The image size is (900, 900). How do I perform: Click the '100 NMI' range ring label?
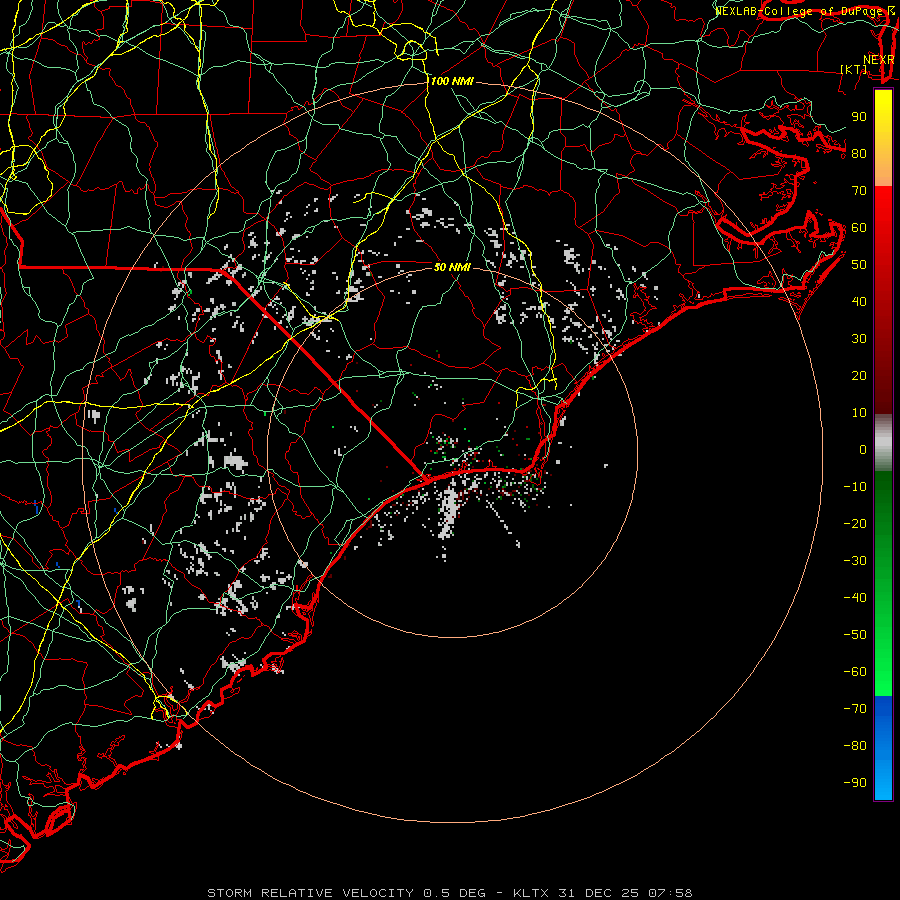click(x=452, y=82)
